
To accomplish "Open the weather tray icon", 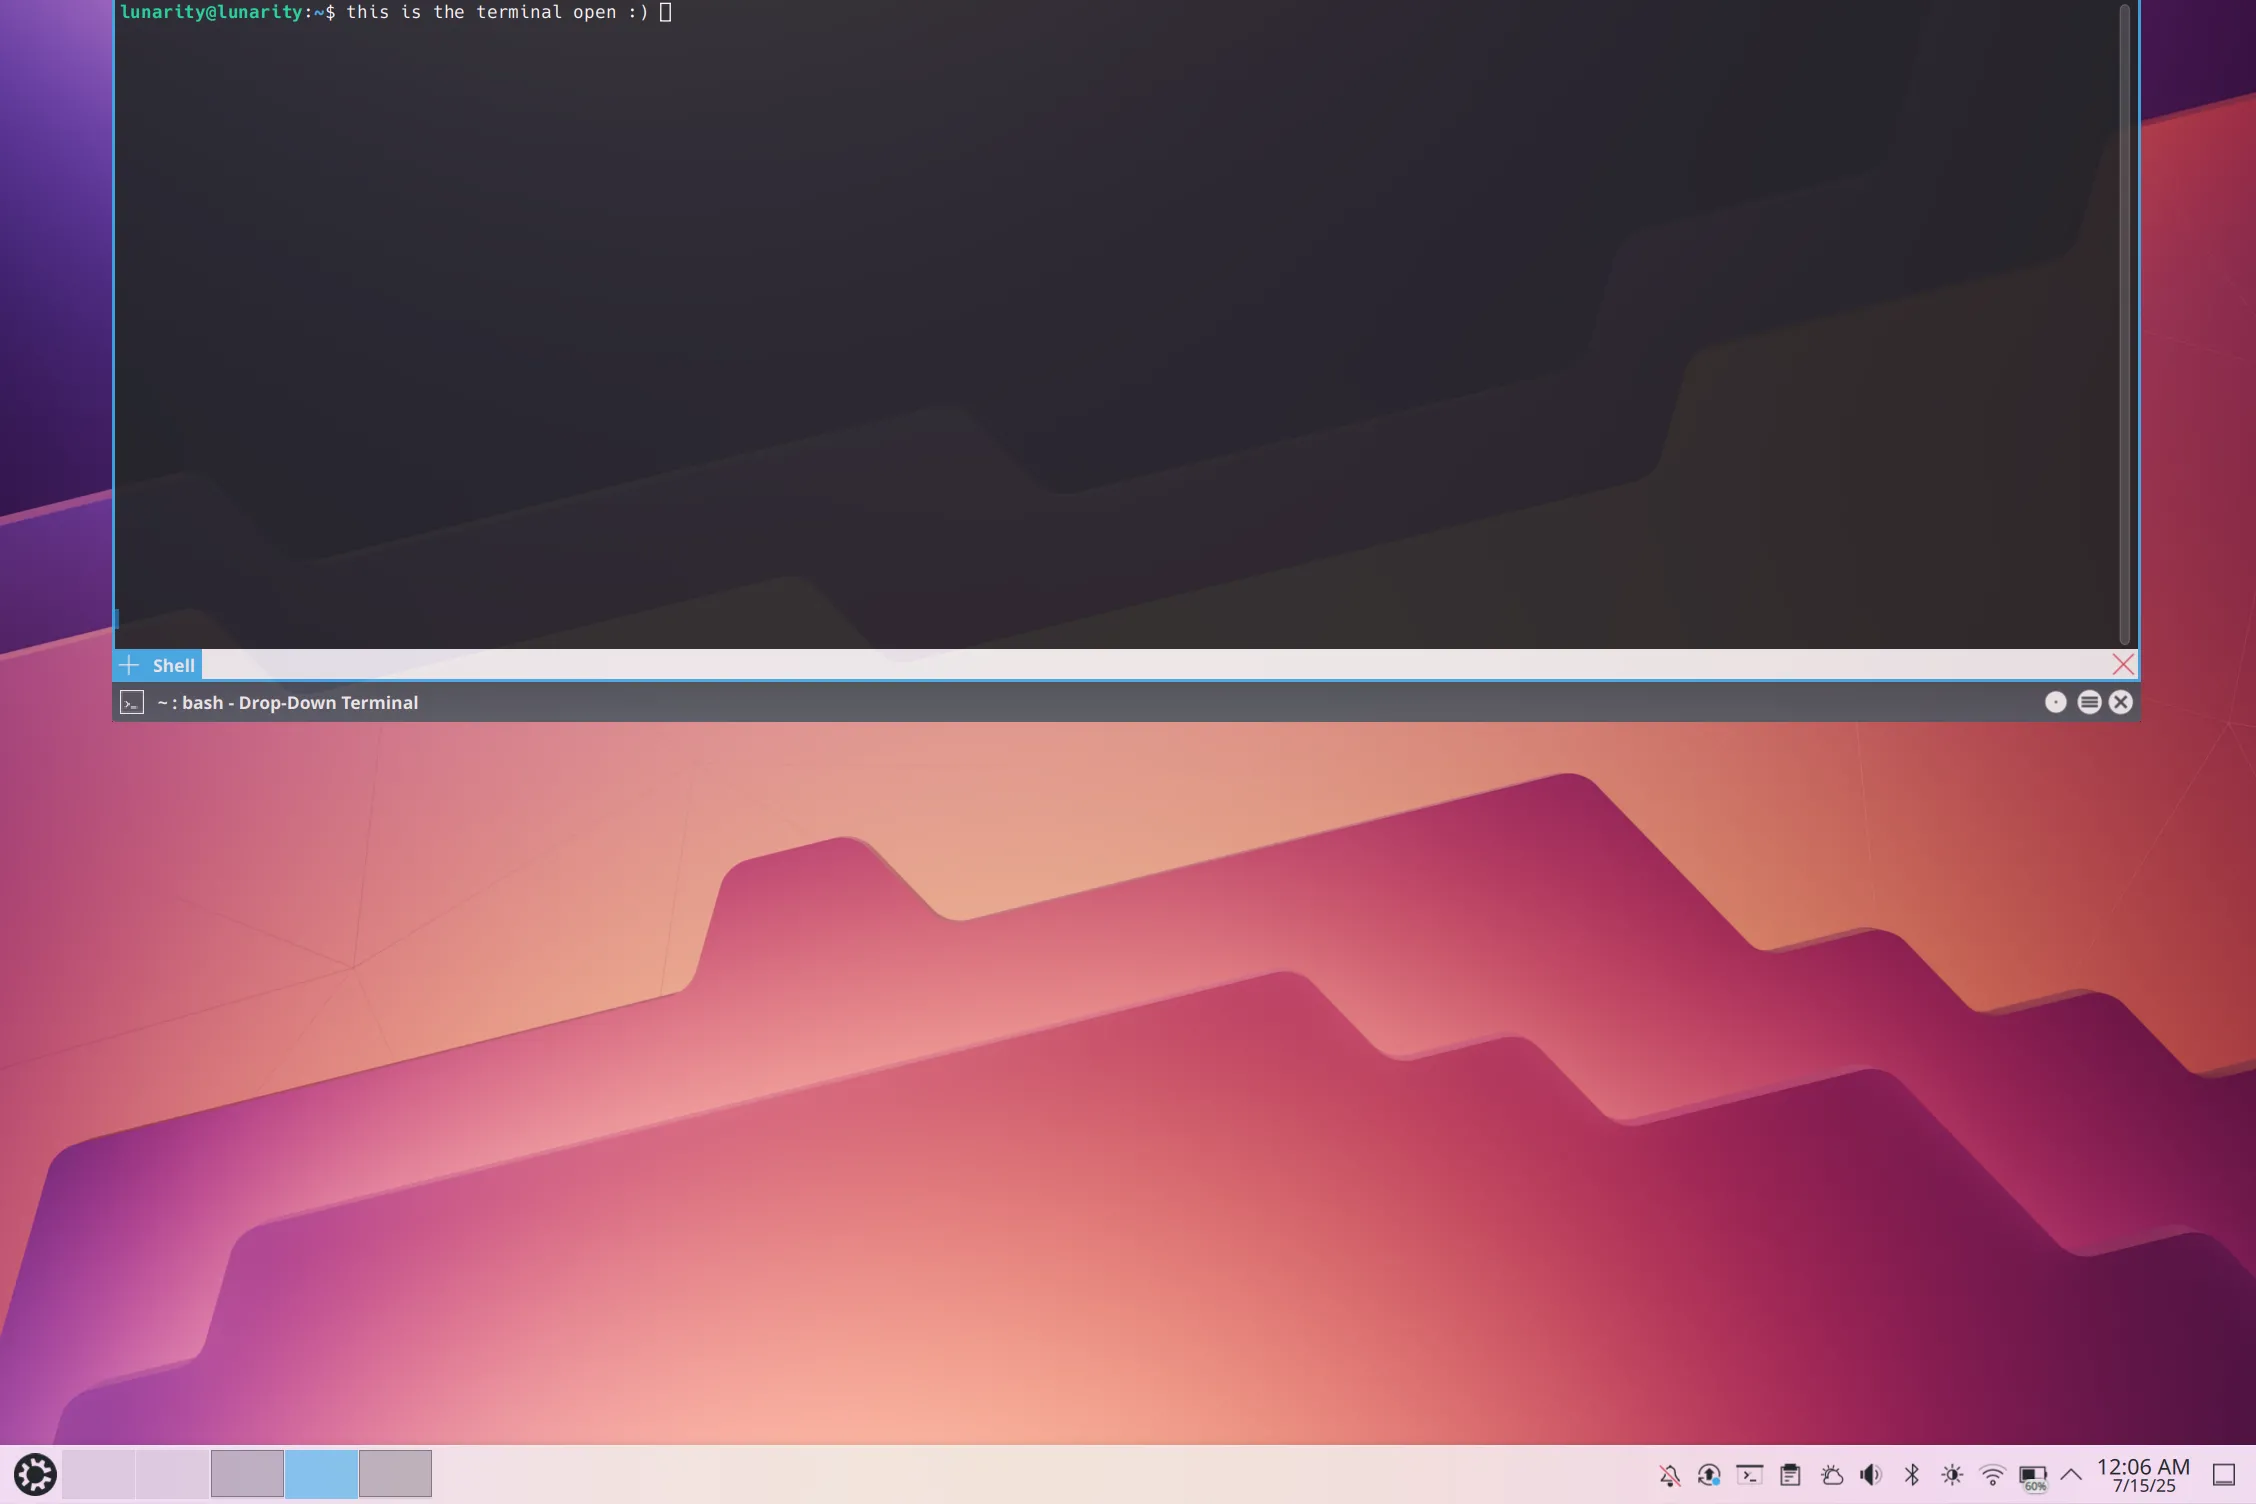I will point(1831,1475).
